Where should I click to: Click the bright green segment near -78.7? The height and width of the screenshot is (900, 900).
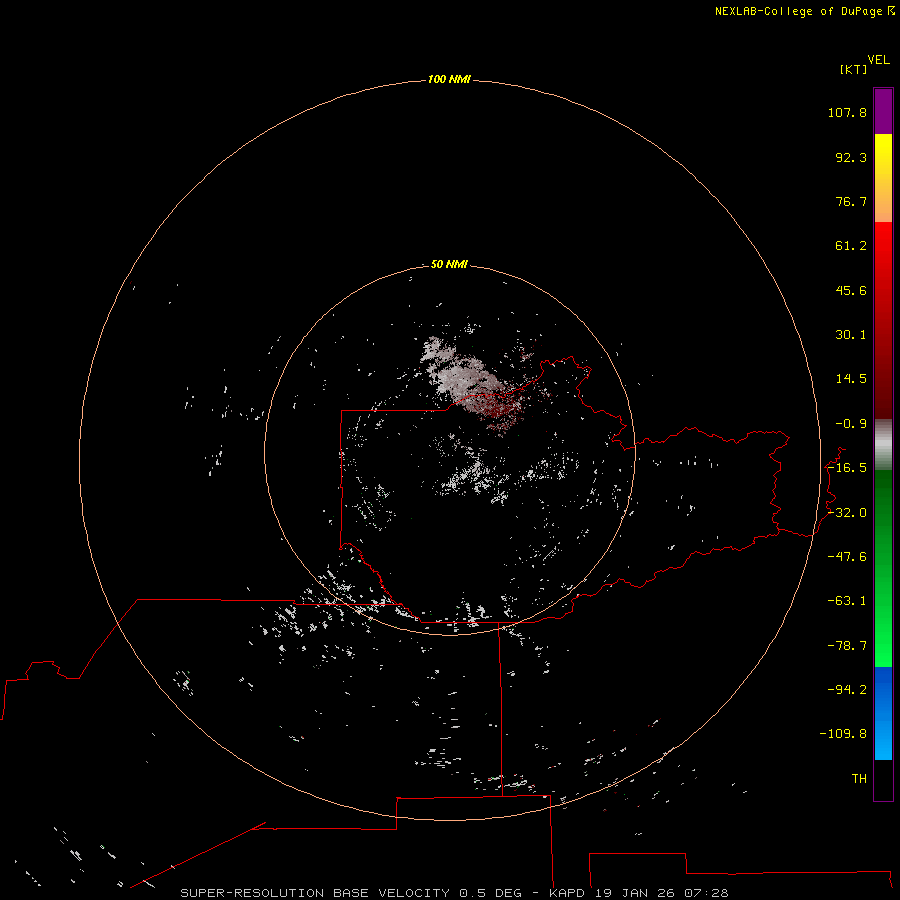[883, 646]
